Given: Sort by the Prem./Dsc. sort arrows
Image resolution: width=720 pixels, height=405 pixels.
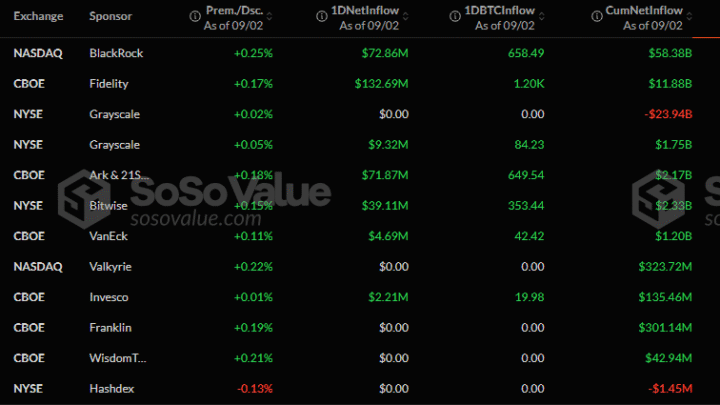Looking at the screenshot, I should pyautogui.click(x=270, y=17).
